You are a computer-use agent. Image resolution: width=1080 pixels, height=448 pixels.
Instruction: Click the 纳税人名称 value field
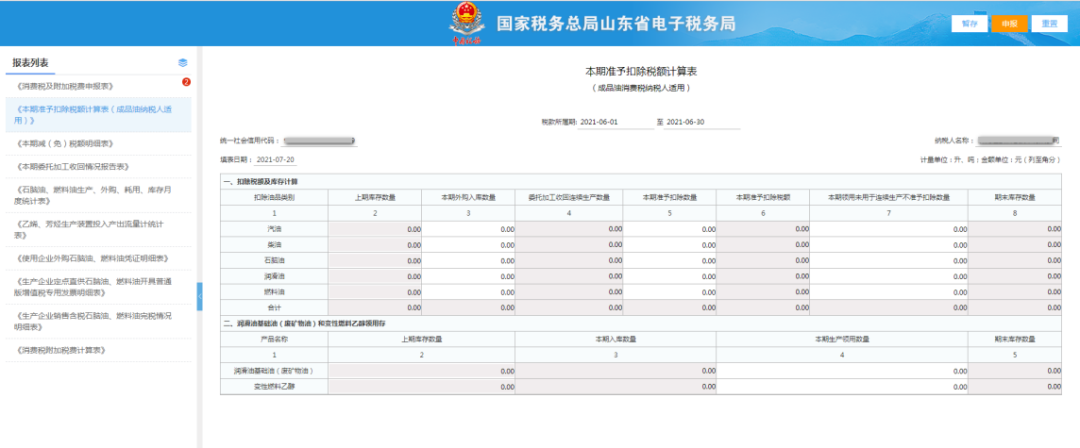1018,140
